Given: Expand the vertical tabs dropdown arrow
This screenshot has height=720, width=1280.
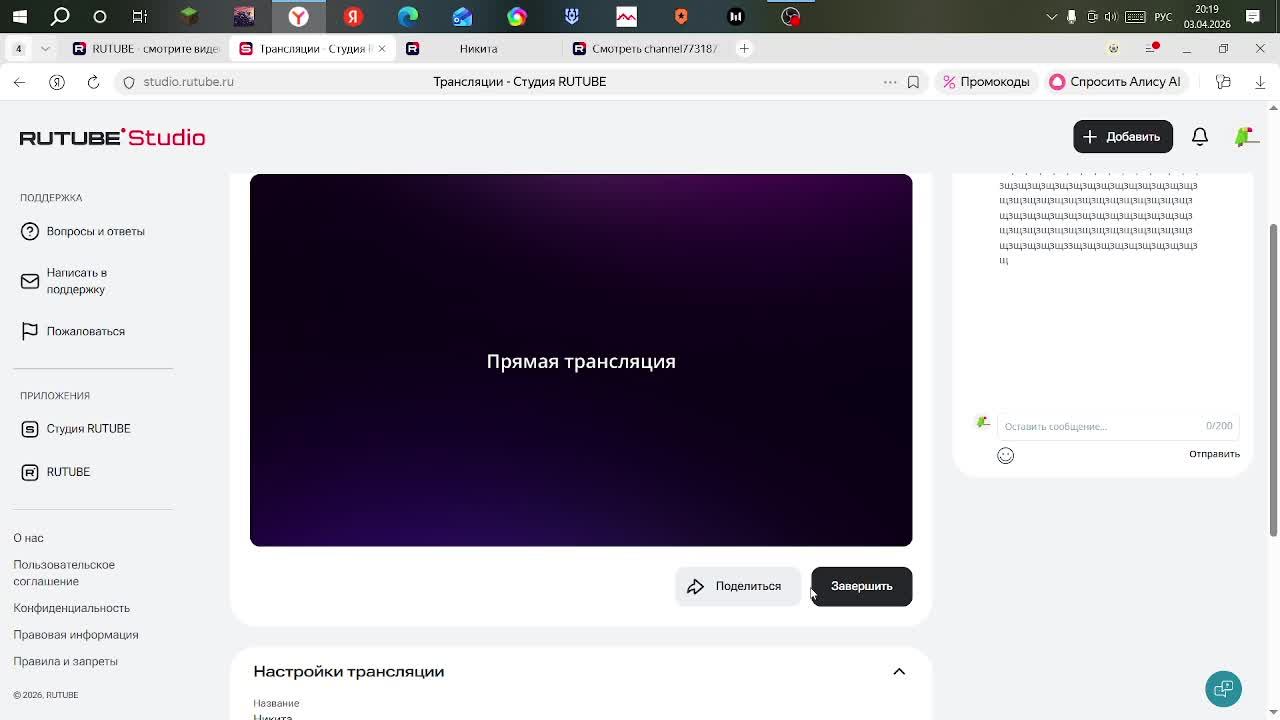Looking at the screenshot, I should pyautogui.click(x=45, y=48).
